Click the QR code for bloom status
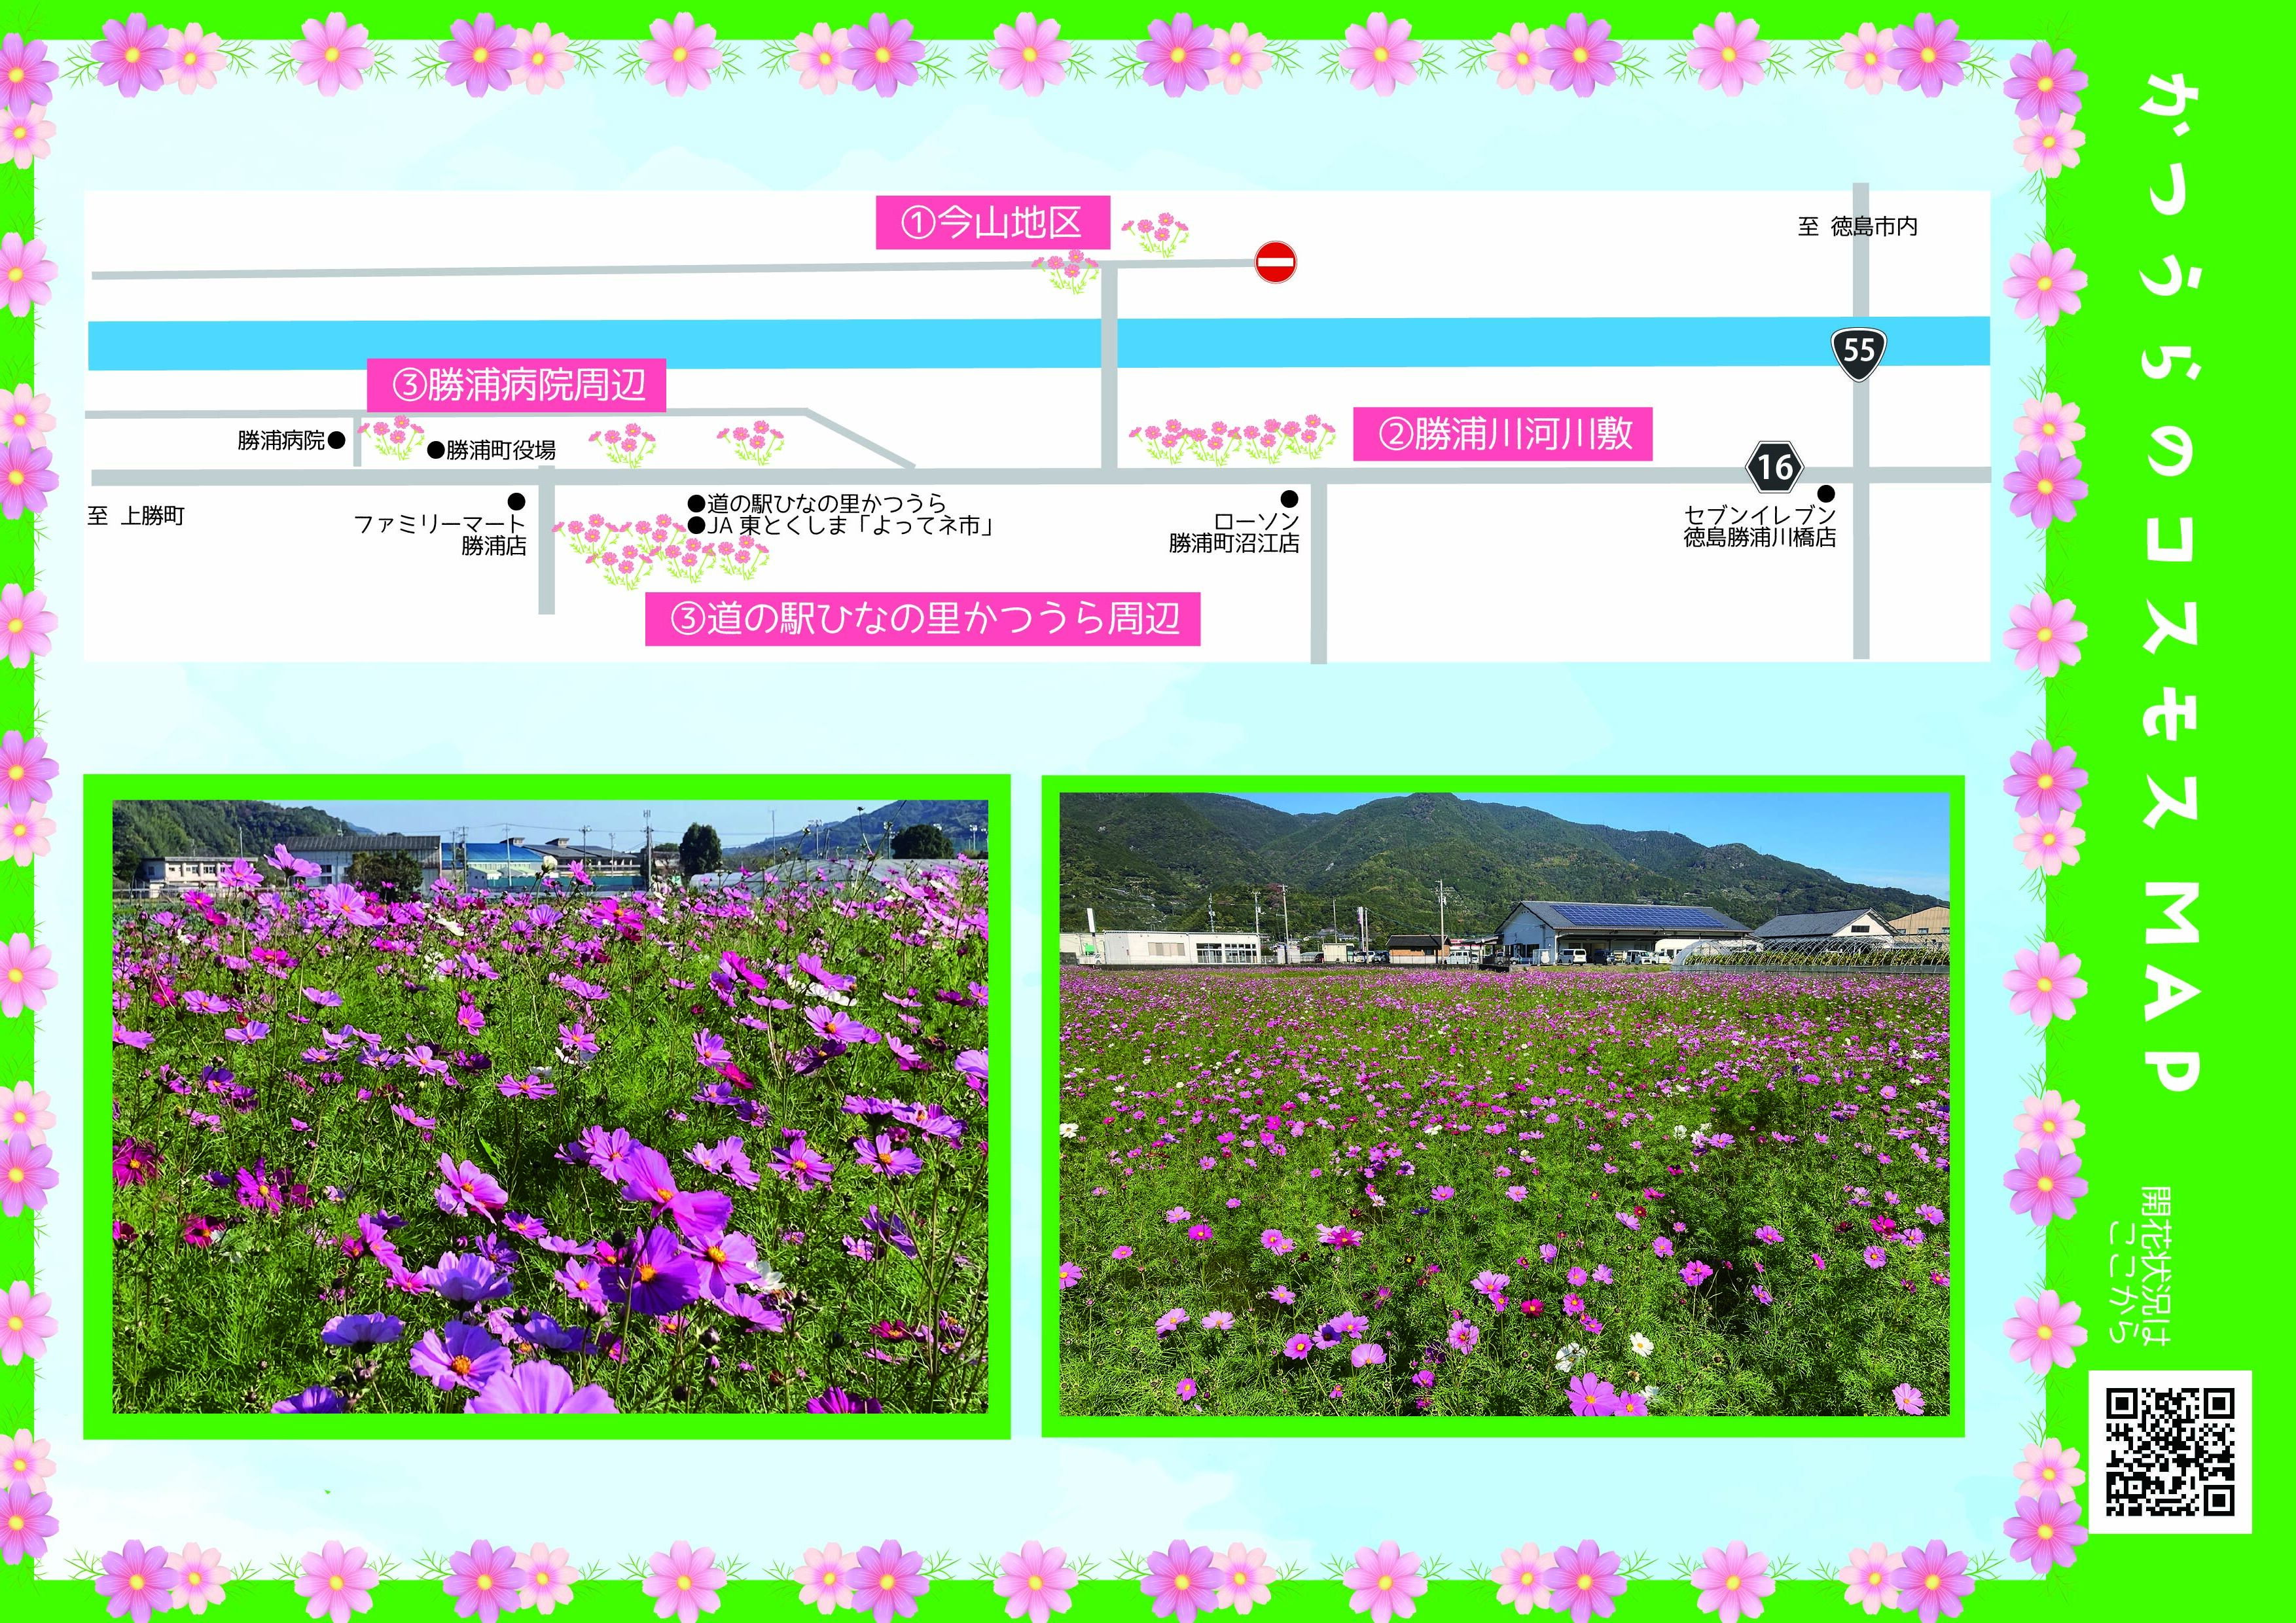Screen dimensions: 2296x1623 tap(2170, 1452)
